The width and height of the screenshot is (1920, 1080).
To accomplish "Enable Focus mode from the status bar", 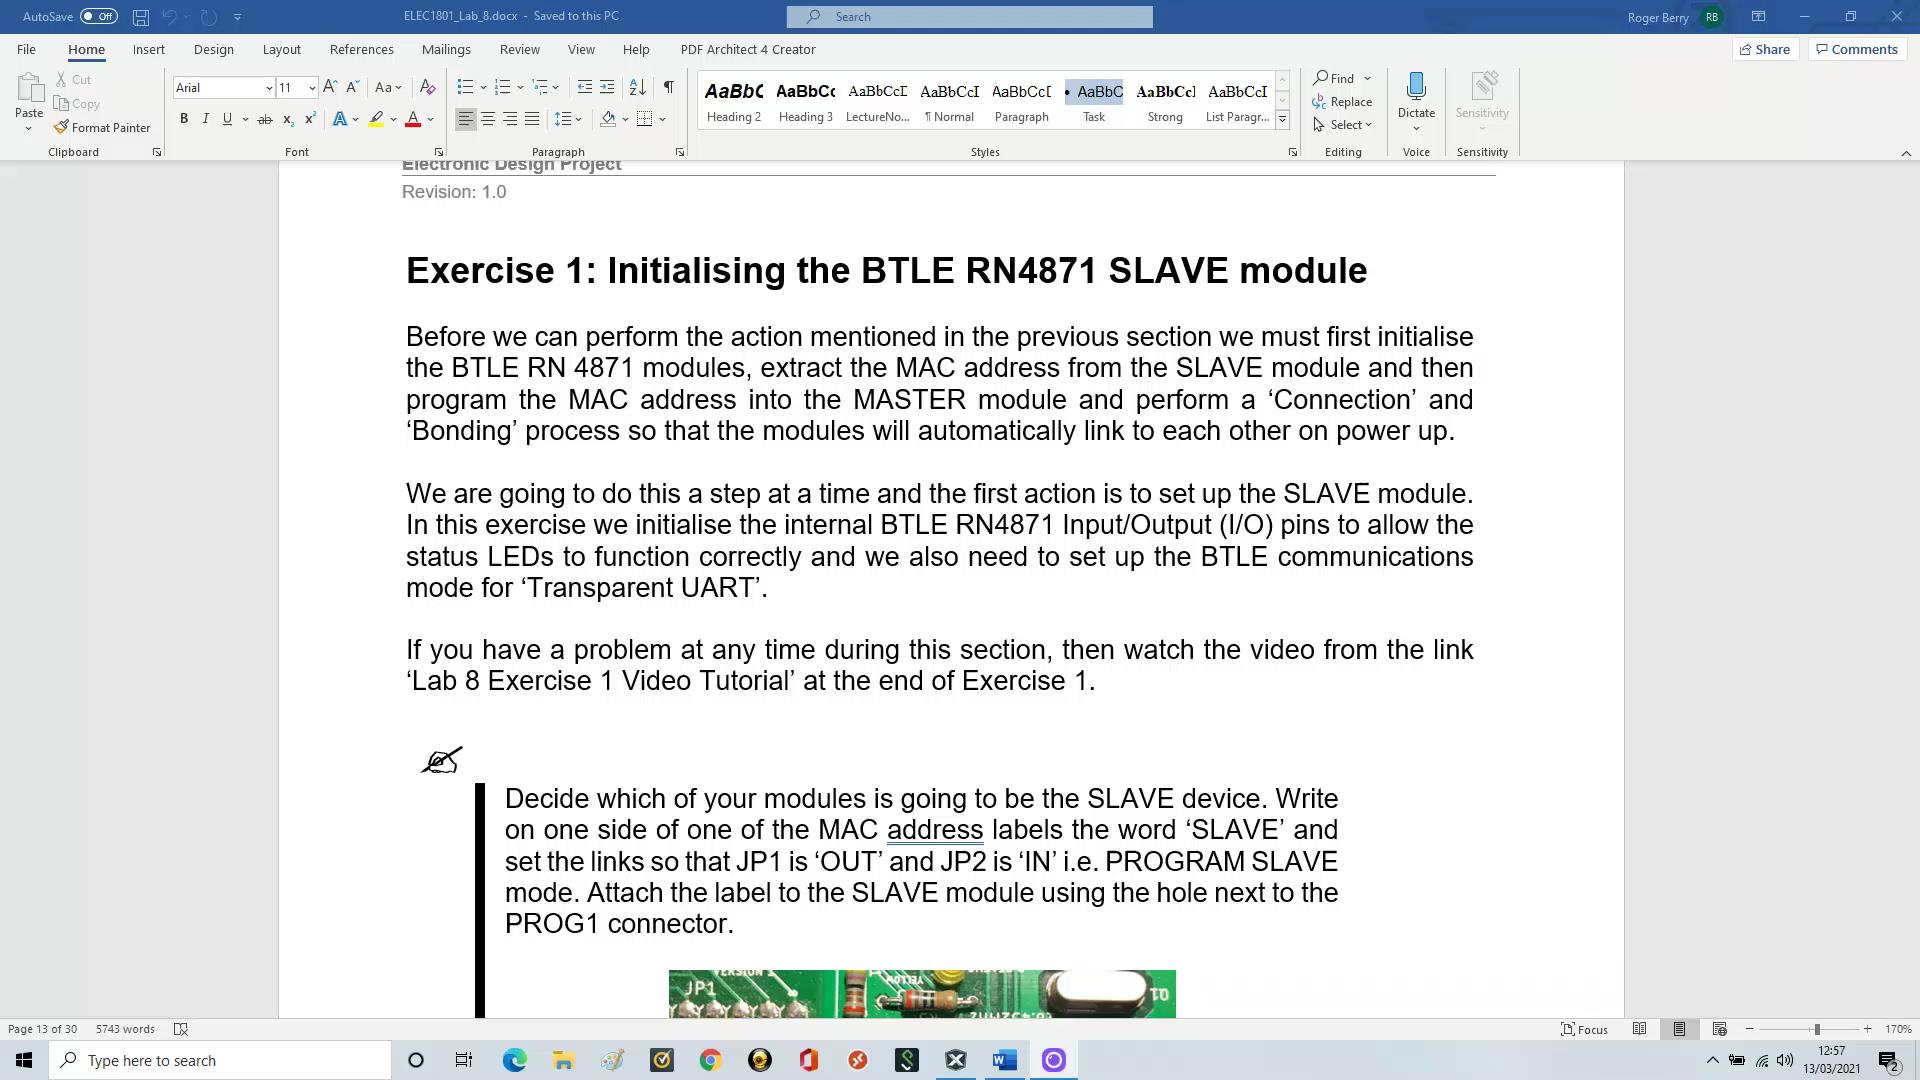I will coord(1583,1028).
